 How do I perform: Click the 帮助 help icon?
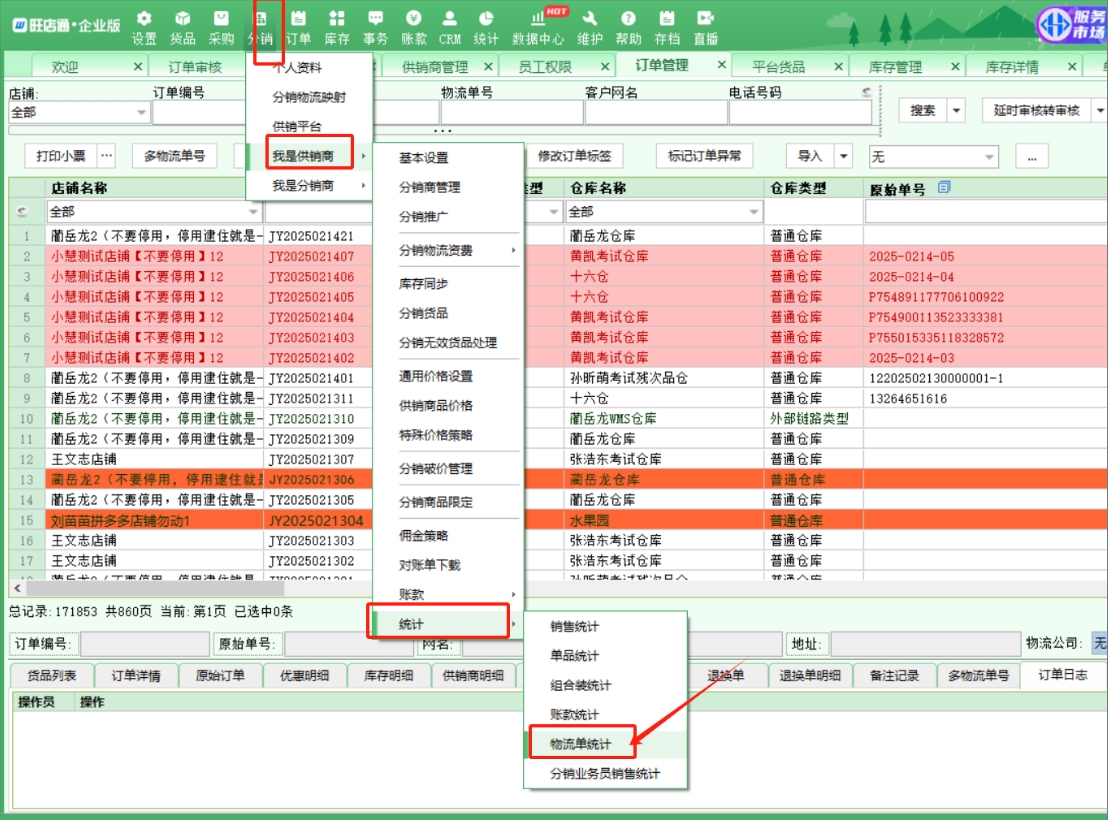point(628,27)
